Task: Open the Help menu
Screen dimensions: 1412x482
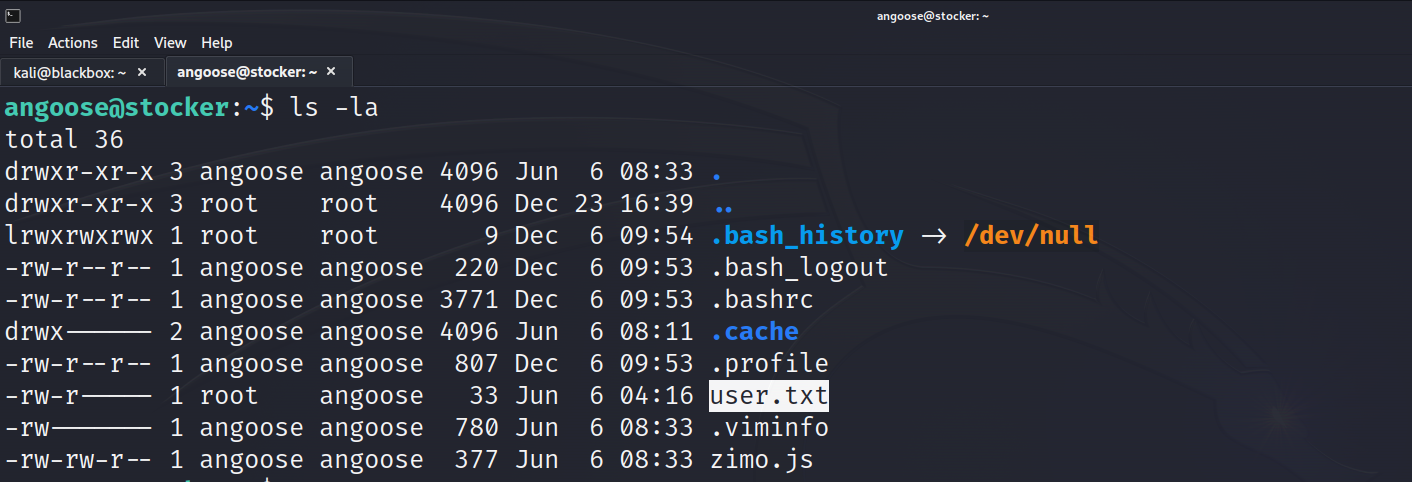Action: (216, 43)
